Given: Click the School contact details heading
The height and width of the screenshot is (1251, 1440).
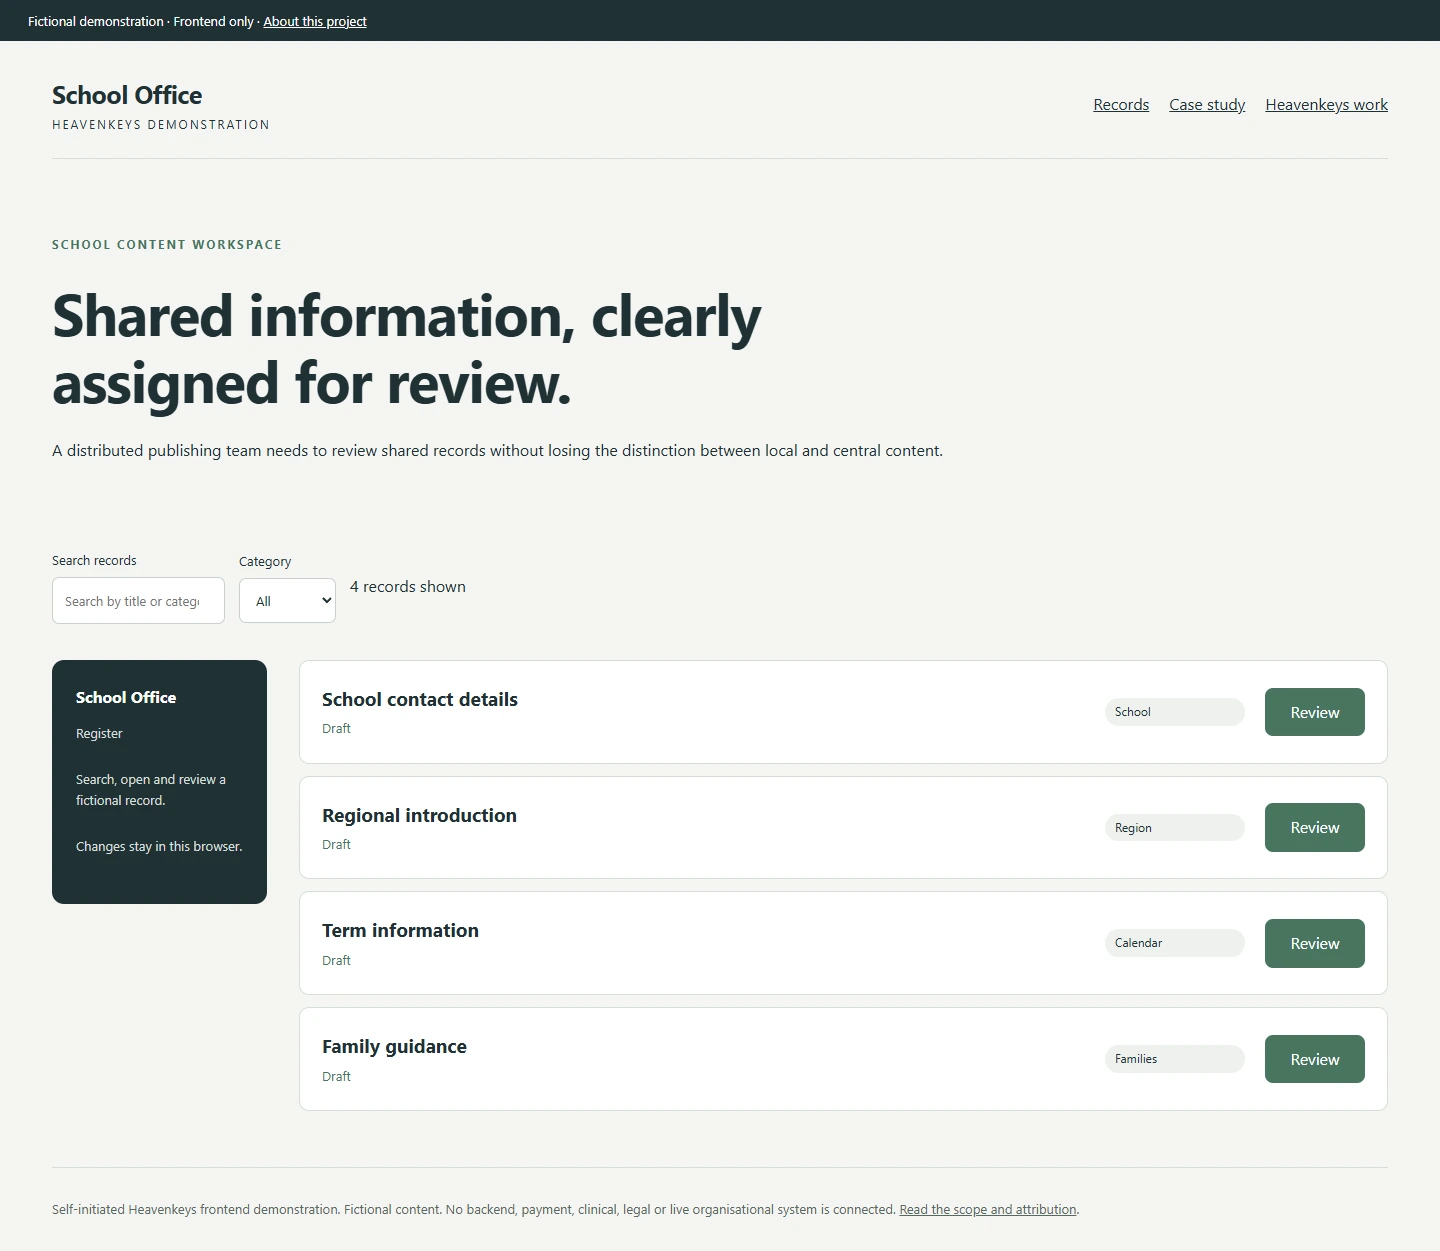Looking at the screenshot, I should pyautogui.click(x=420, y=700).
